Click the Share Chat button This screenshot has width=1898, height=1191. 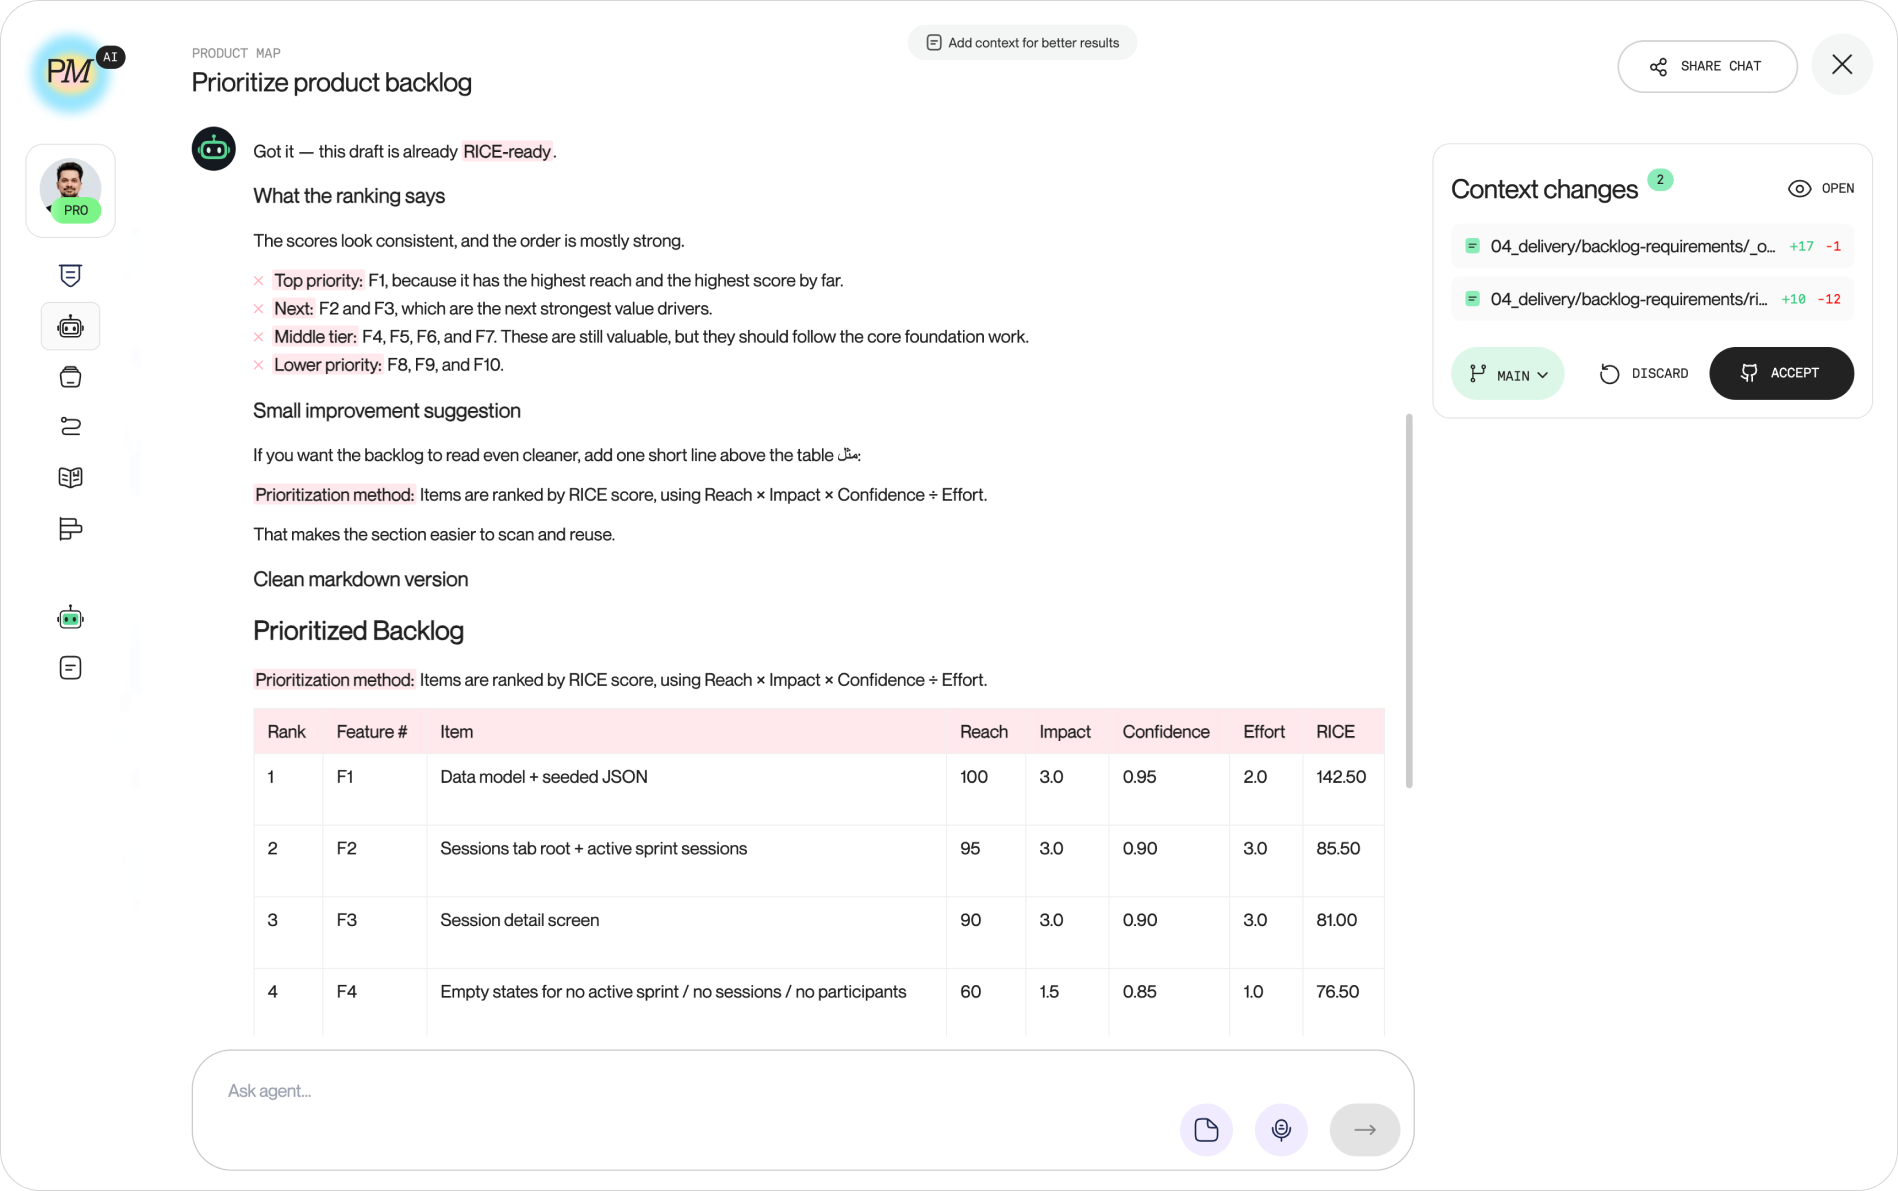click(1707, 66)
